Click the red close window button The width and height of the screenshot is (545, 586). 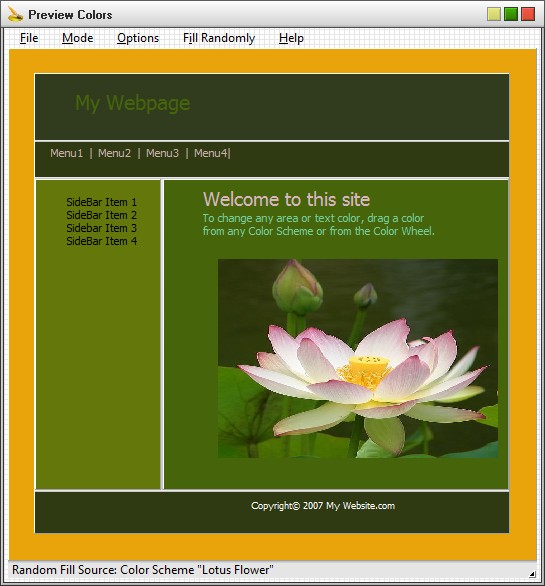pos(528,14)
